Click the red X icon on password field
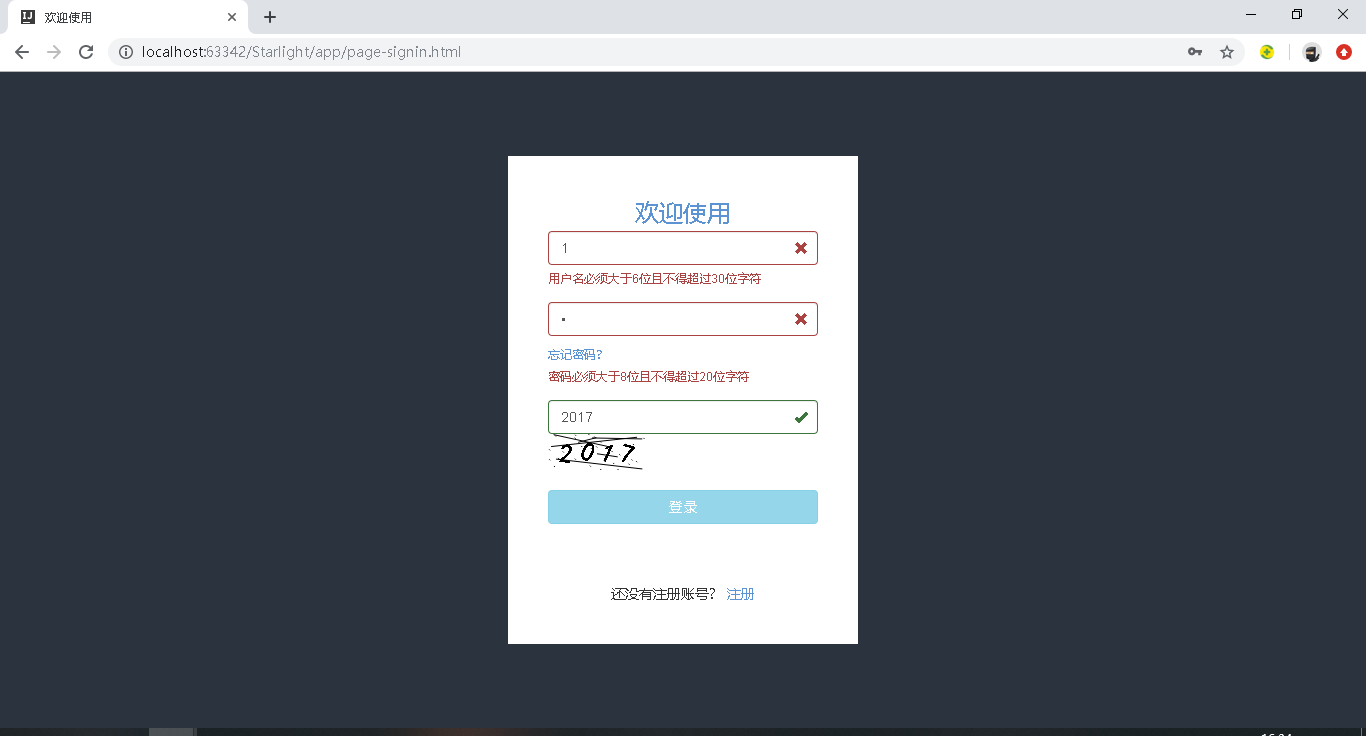The width and height of the screenshot is (1366, 736). (x=800, y=319)
